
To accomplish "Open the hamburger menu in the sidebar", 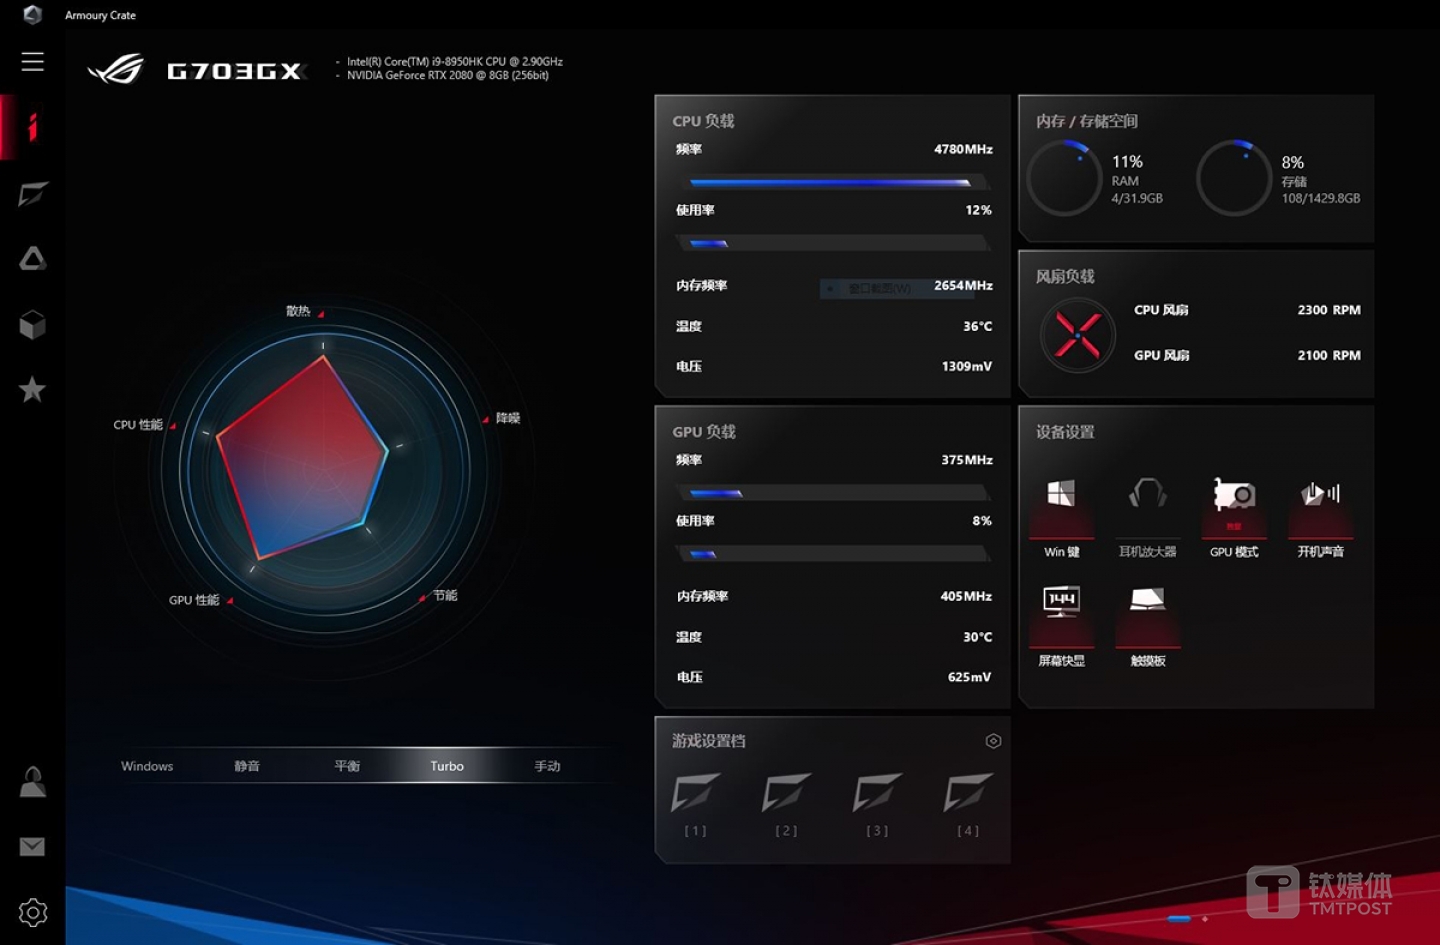I will pyautogui.click(x=32, y=62).
